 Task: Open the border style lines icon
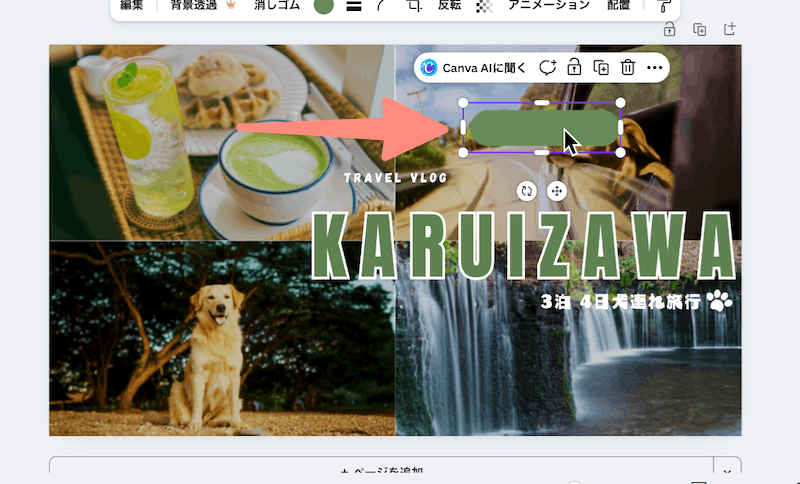[354, 6]
